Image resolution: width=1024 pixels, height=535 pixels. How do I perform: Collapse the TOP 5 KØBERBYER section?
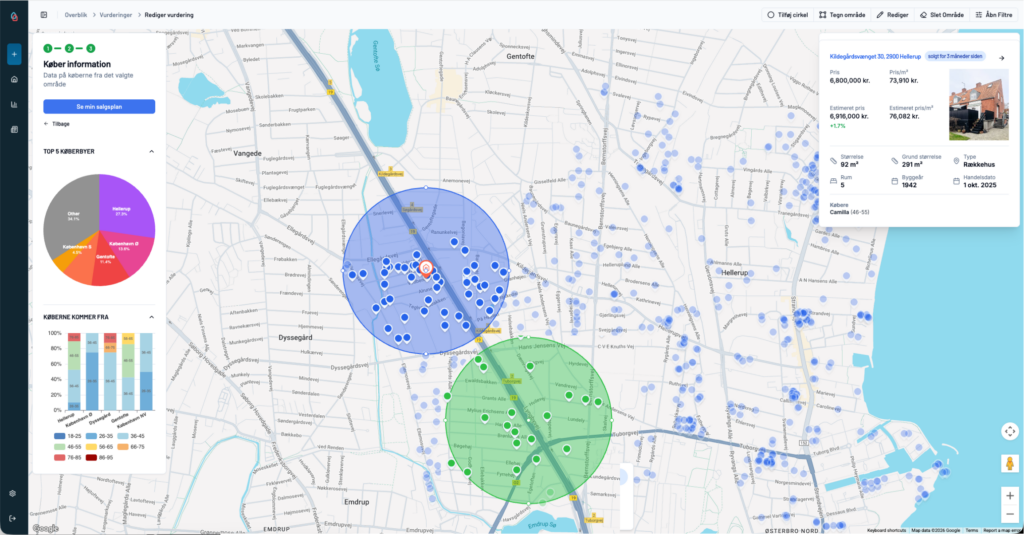click(x=151, y=151)
